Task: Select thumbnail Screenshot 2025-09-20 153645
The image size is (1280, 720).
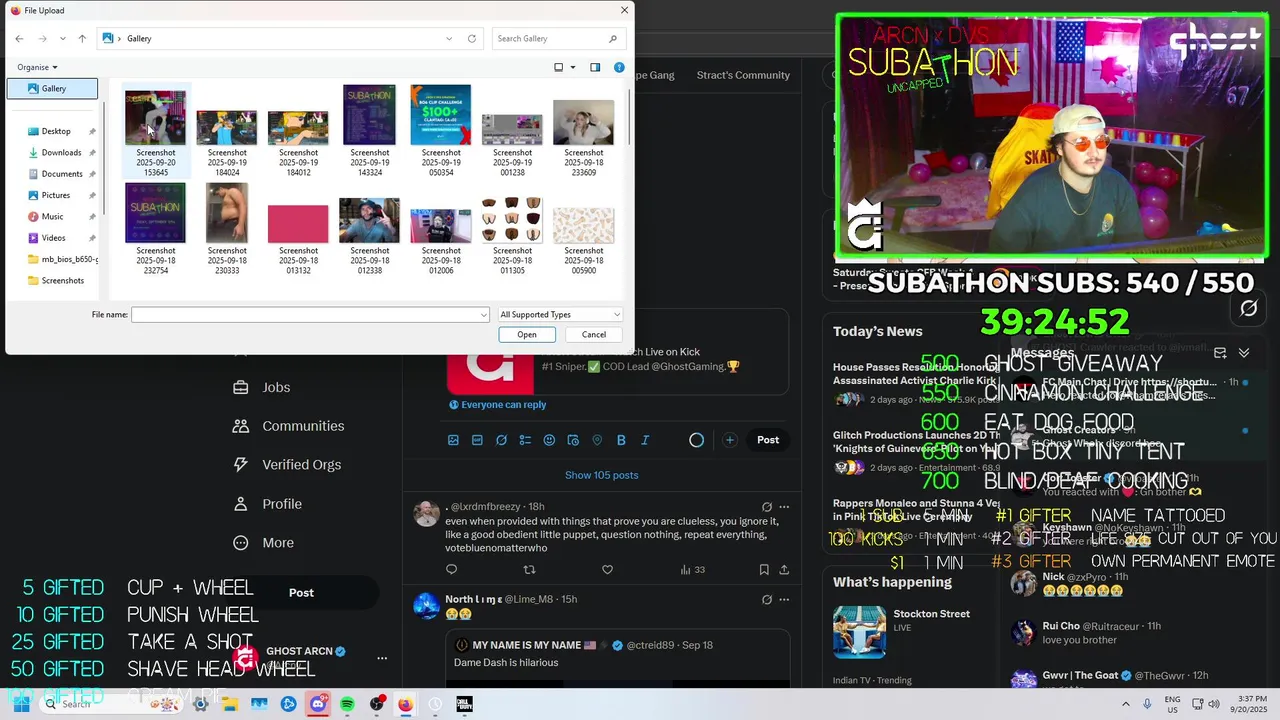Action: [155, 132]
